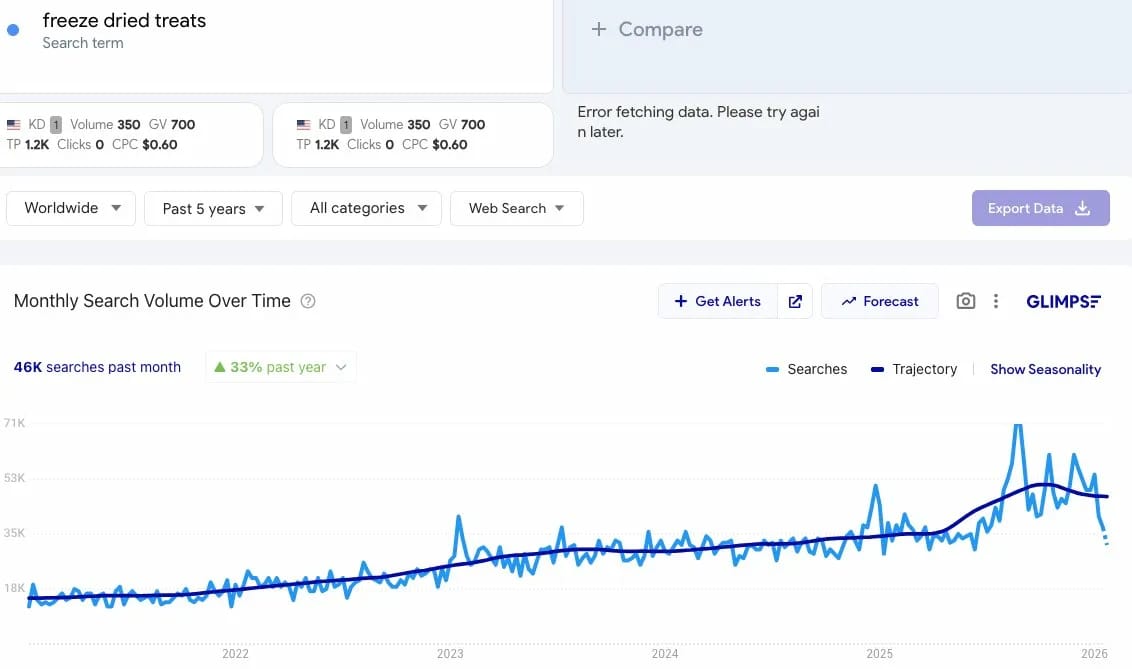Image resolution: width=1132 pixels, height=669 pixels.
Task: Open the Worldwide region dropdown
Action: click(x=71, y=208)
